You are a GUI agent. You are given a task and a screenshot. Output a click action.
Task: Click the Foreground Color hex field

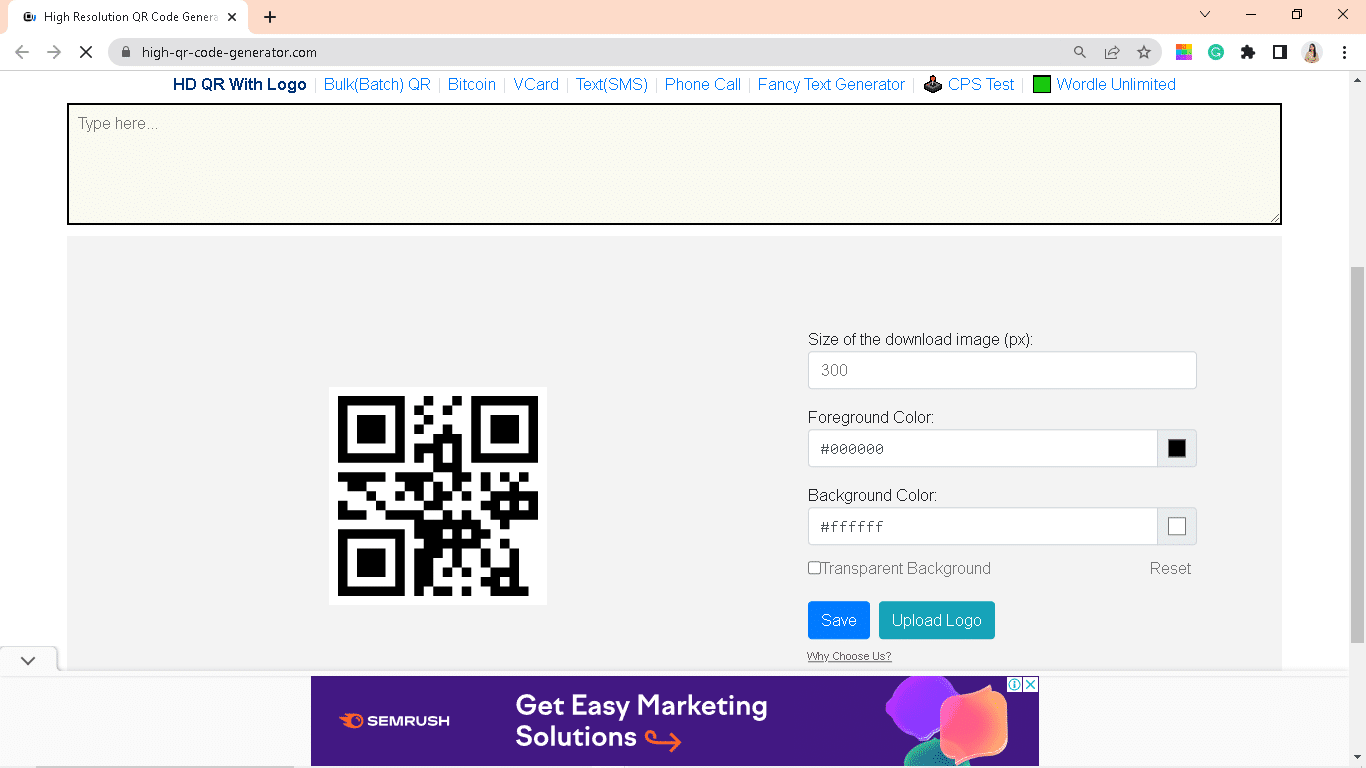[983, 448]
